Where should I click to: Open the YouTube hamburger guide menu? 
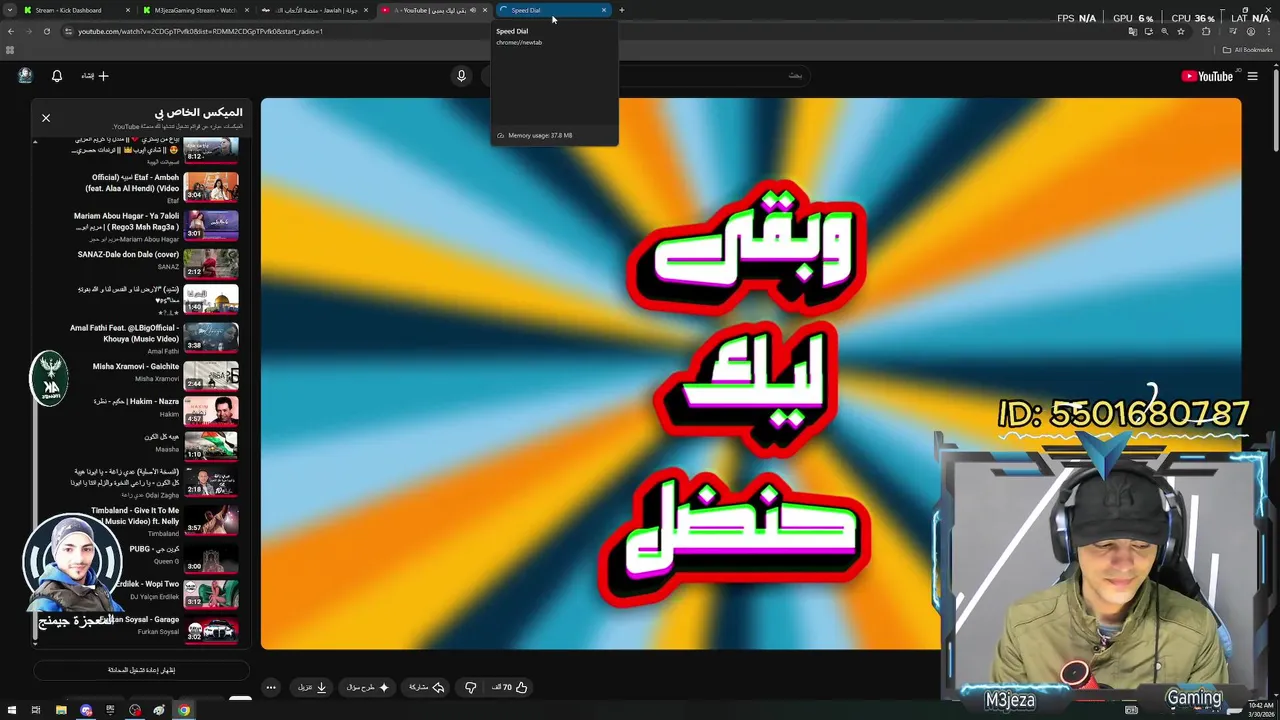(x=1252, y=76)
